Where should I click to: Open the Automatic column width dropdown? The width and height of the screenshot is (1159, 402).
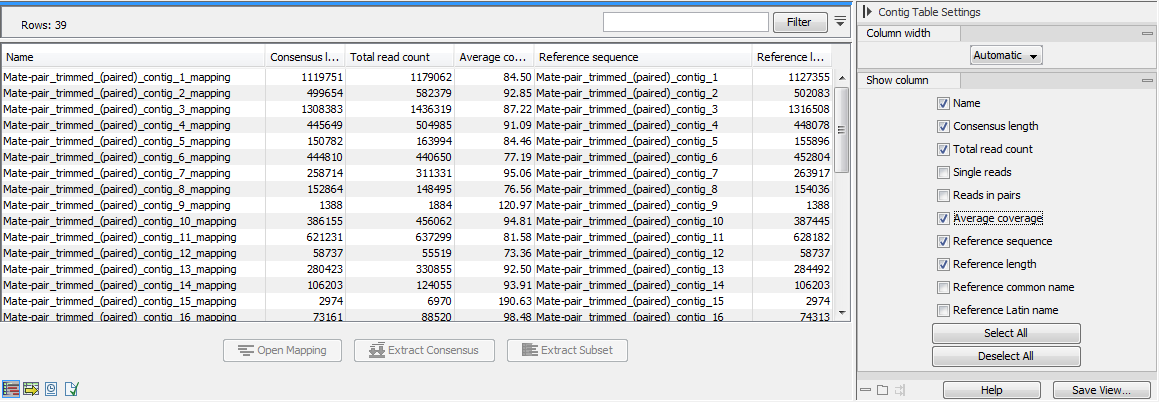click(x=1006, y=56)
